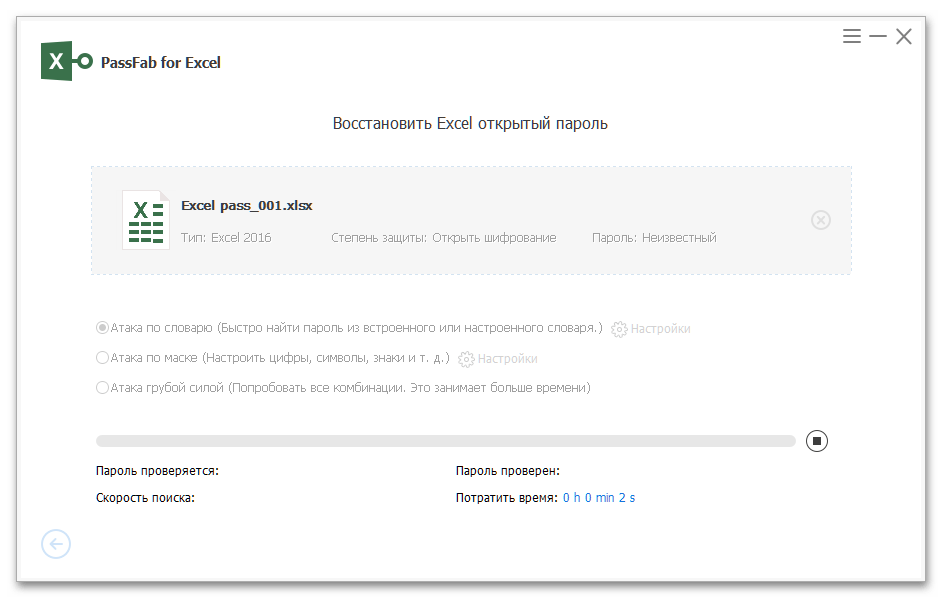Viewport: 942px width, 598px height.
Task: Click the recovery progress bar
Action: (x=445, y=441)
